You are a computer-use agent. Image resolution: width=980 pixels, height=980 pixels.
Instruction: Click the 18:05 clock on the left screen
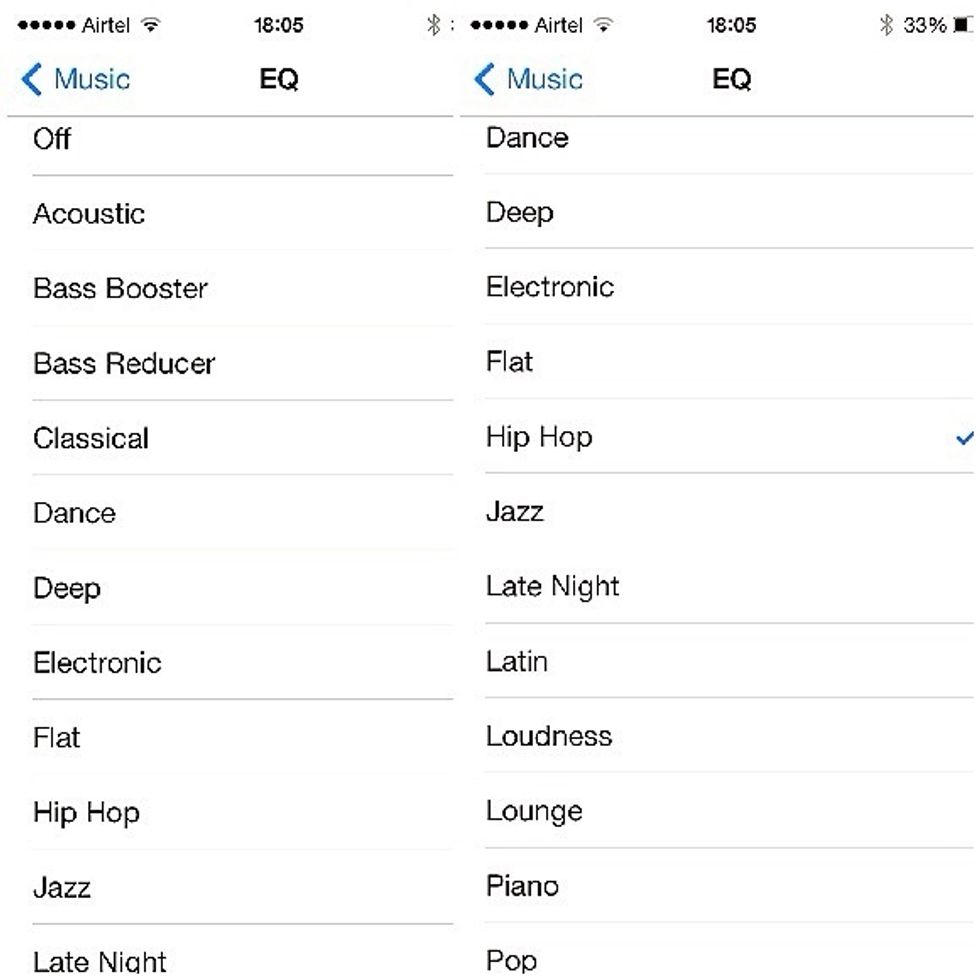(278, 25)
